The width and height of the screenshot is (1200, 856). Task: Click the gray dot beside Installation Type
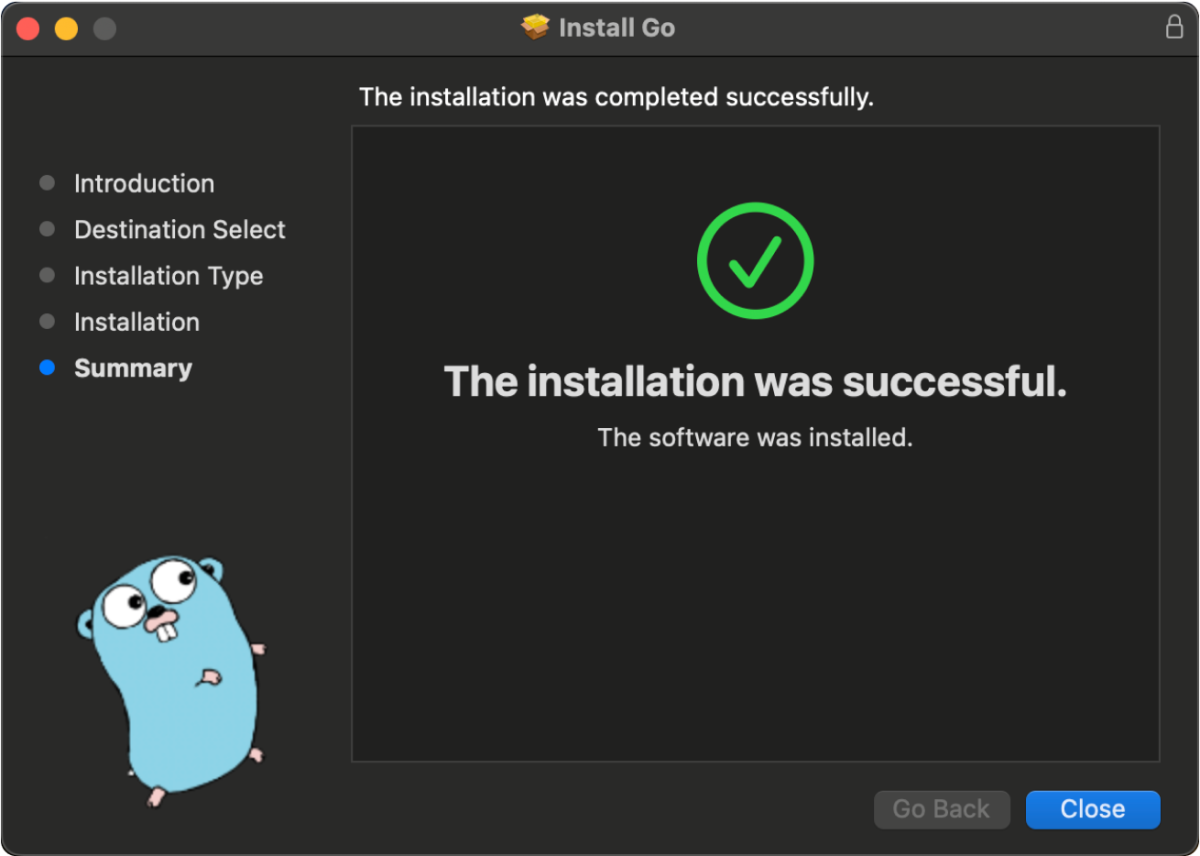pos(47,274)
